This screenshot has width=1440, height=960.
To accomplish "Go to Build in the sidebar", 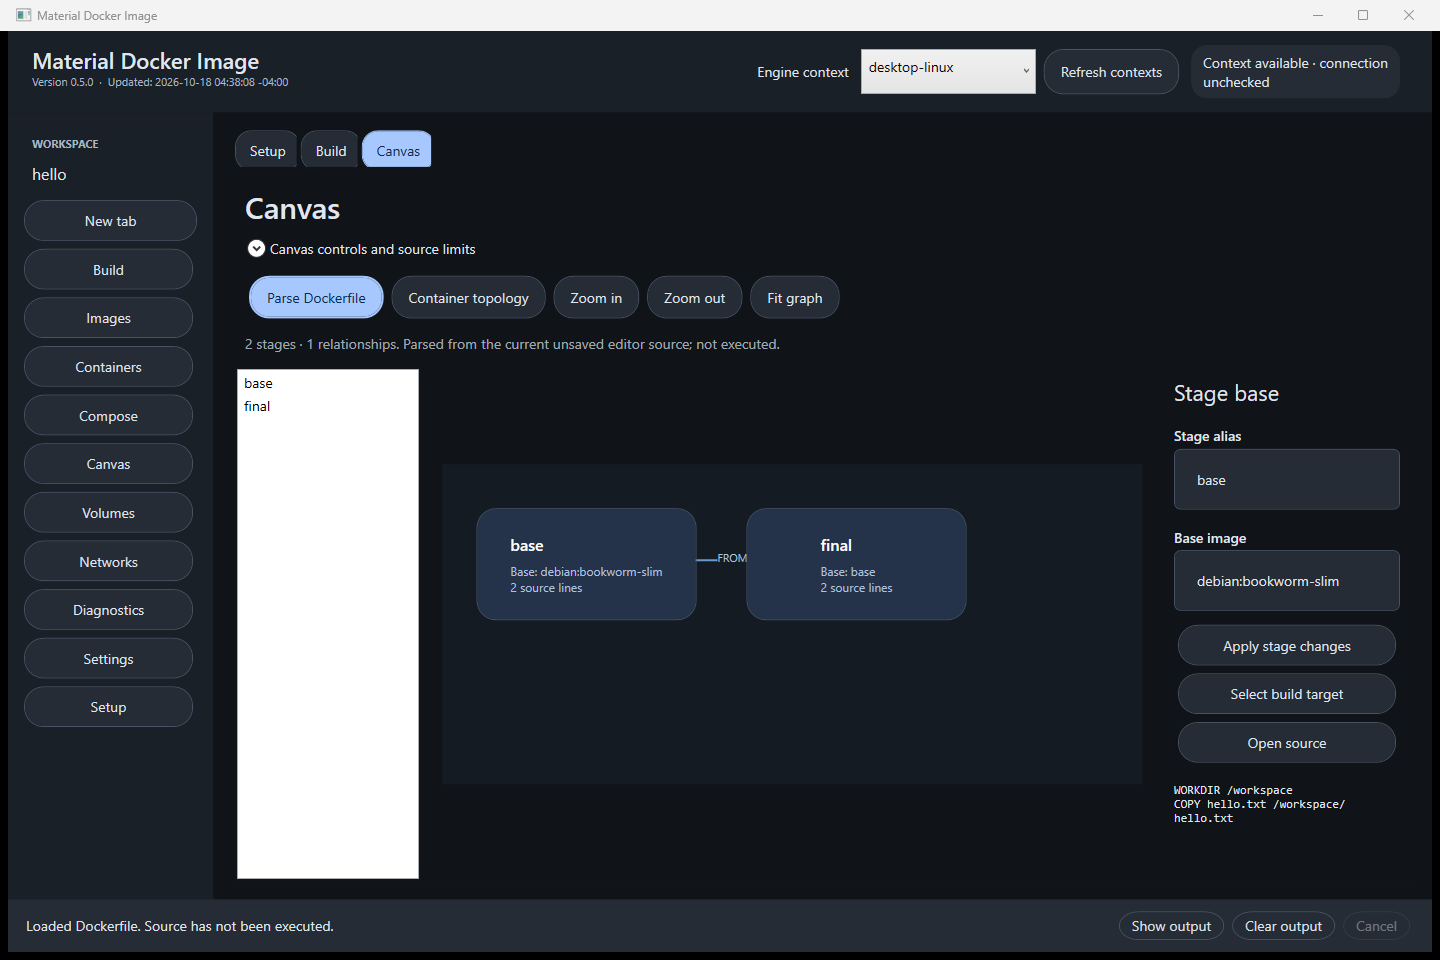I will [108, 270].
